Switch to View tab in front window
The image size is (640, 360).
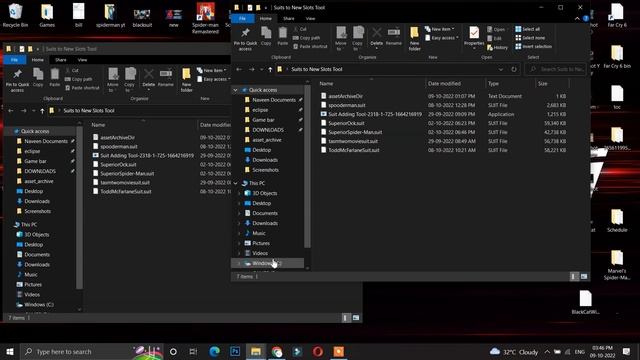coord(310,19)
